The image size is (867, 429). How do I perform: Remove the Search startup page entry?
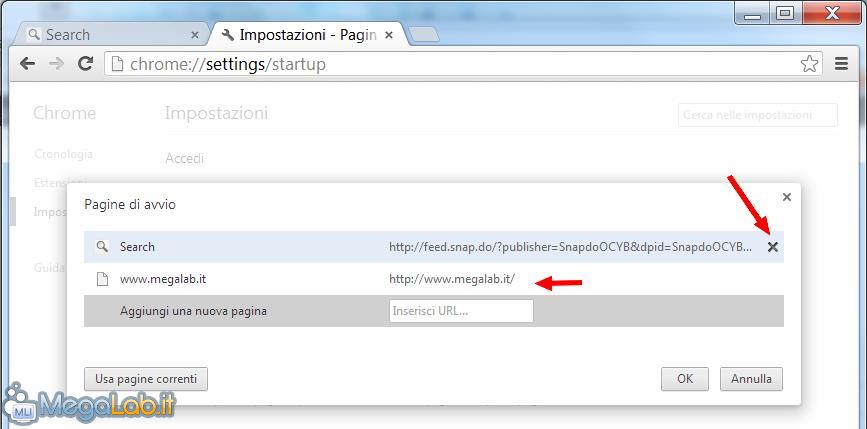pyautogui.click(x=772, y=247)
